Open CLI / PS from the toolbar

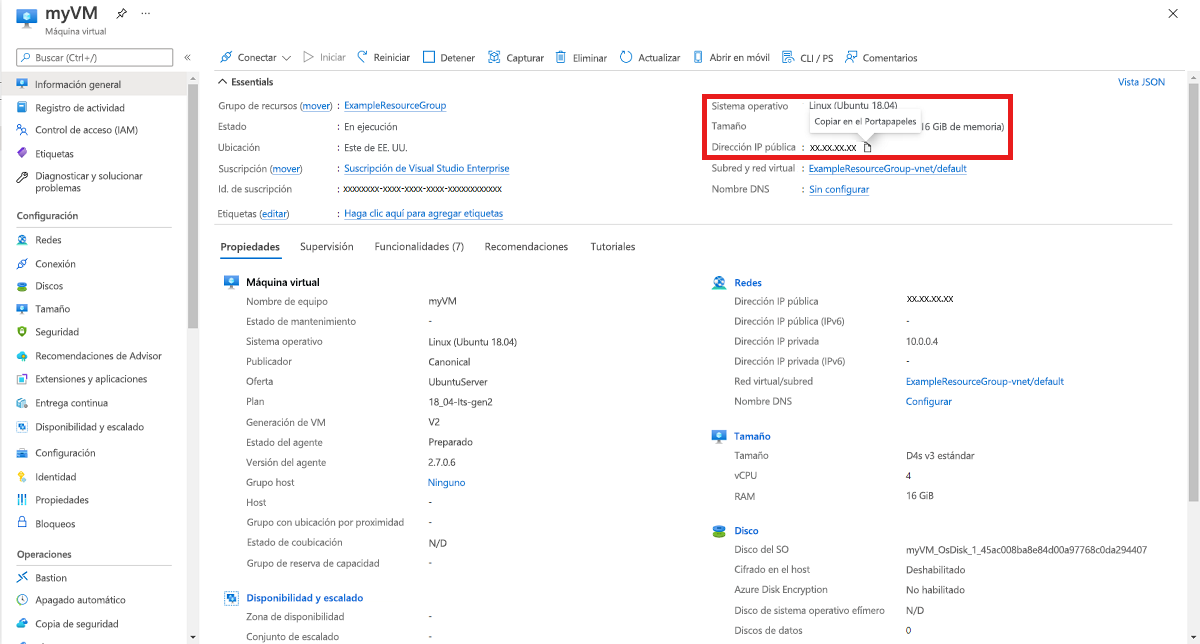click(808, 58)
